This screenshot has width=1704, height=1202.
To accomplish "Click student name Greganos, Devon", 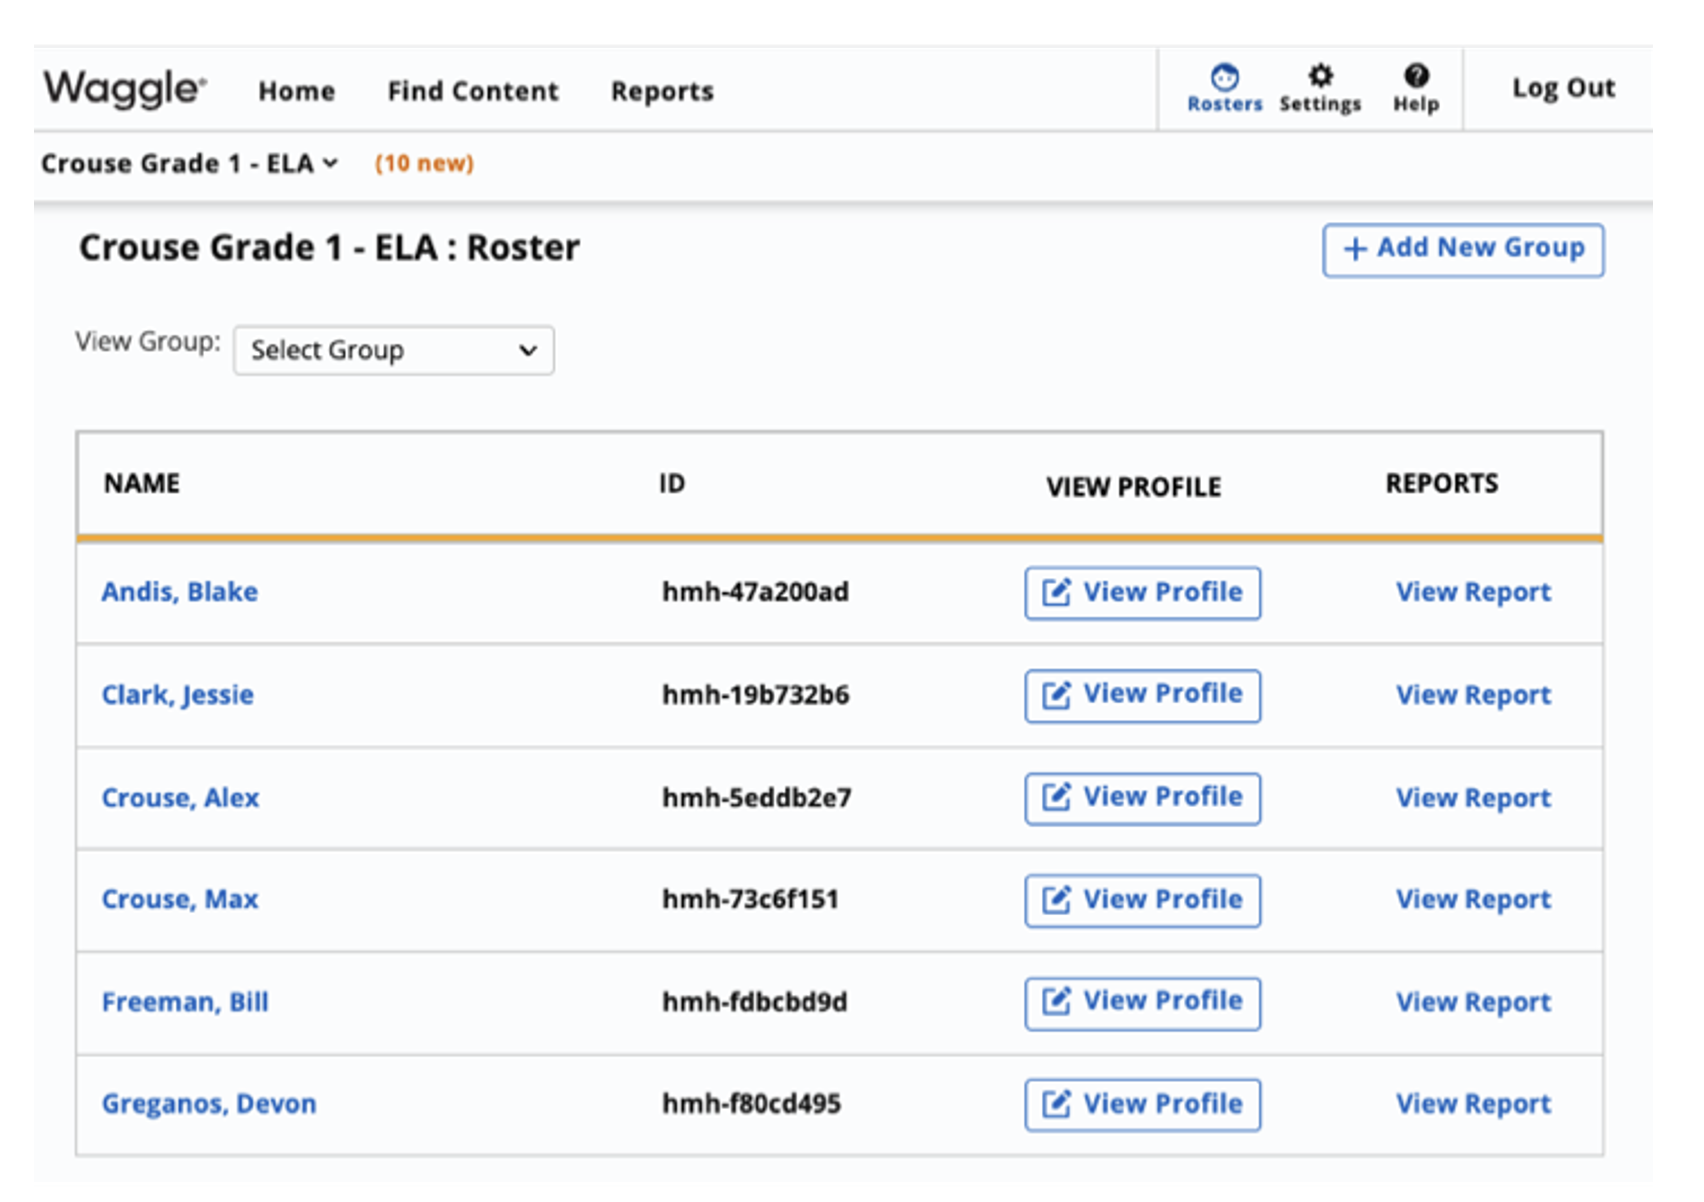I will point(209,1104).
